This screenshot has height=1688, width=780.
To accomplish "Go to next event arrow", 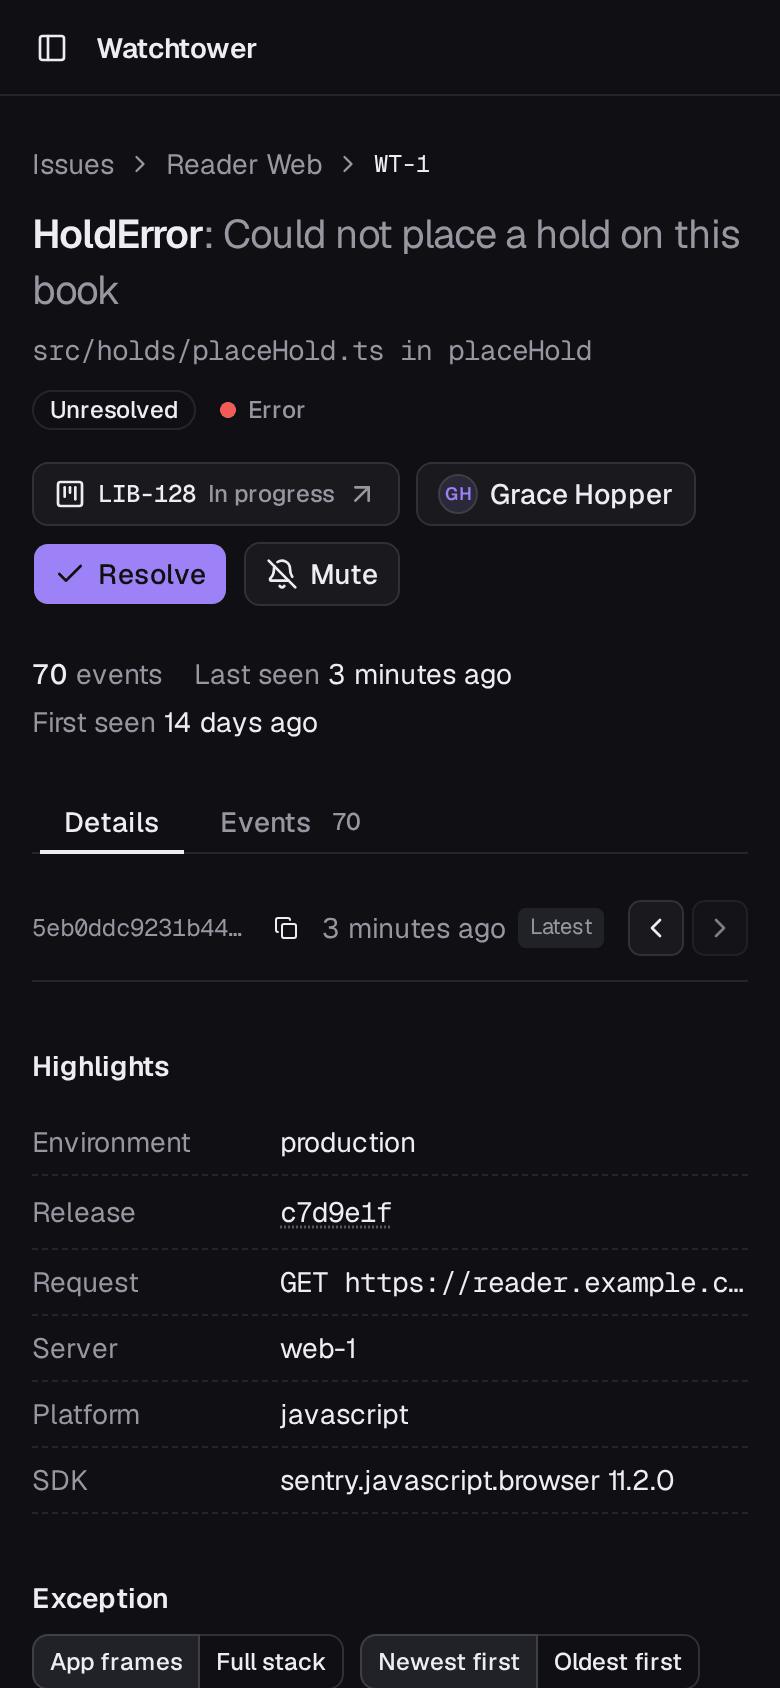I will [x=720, y=928].
